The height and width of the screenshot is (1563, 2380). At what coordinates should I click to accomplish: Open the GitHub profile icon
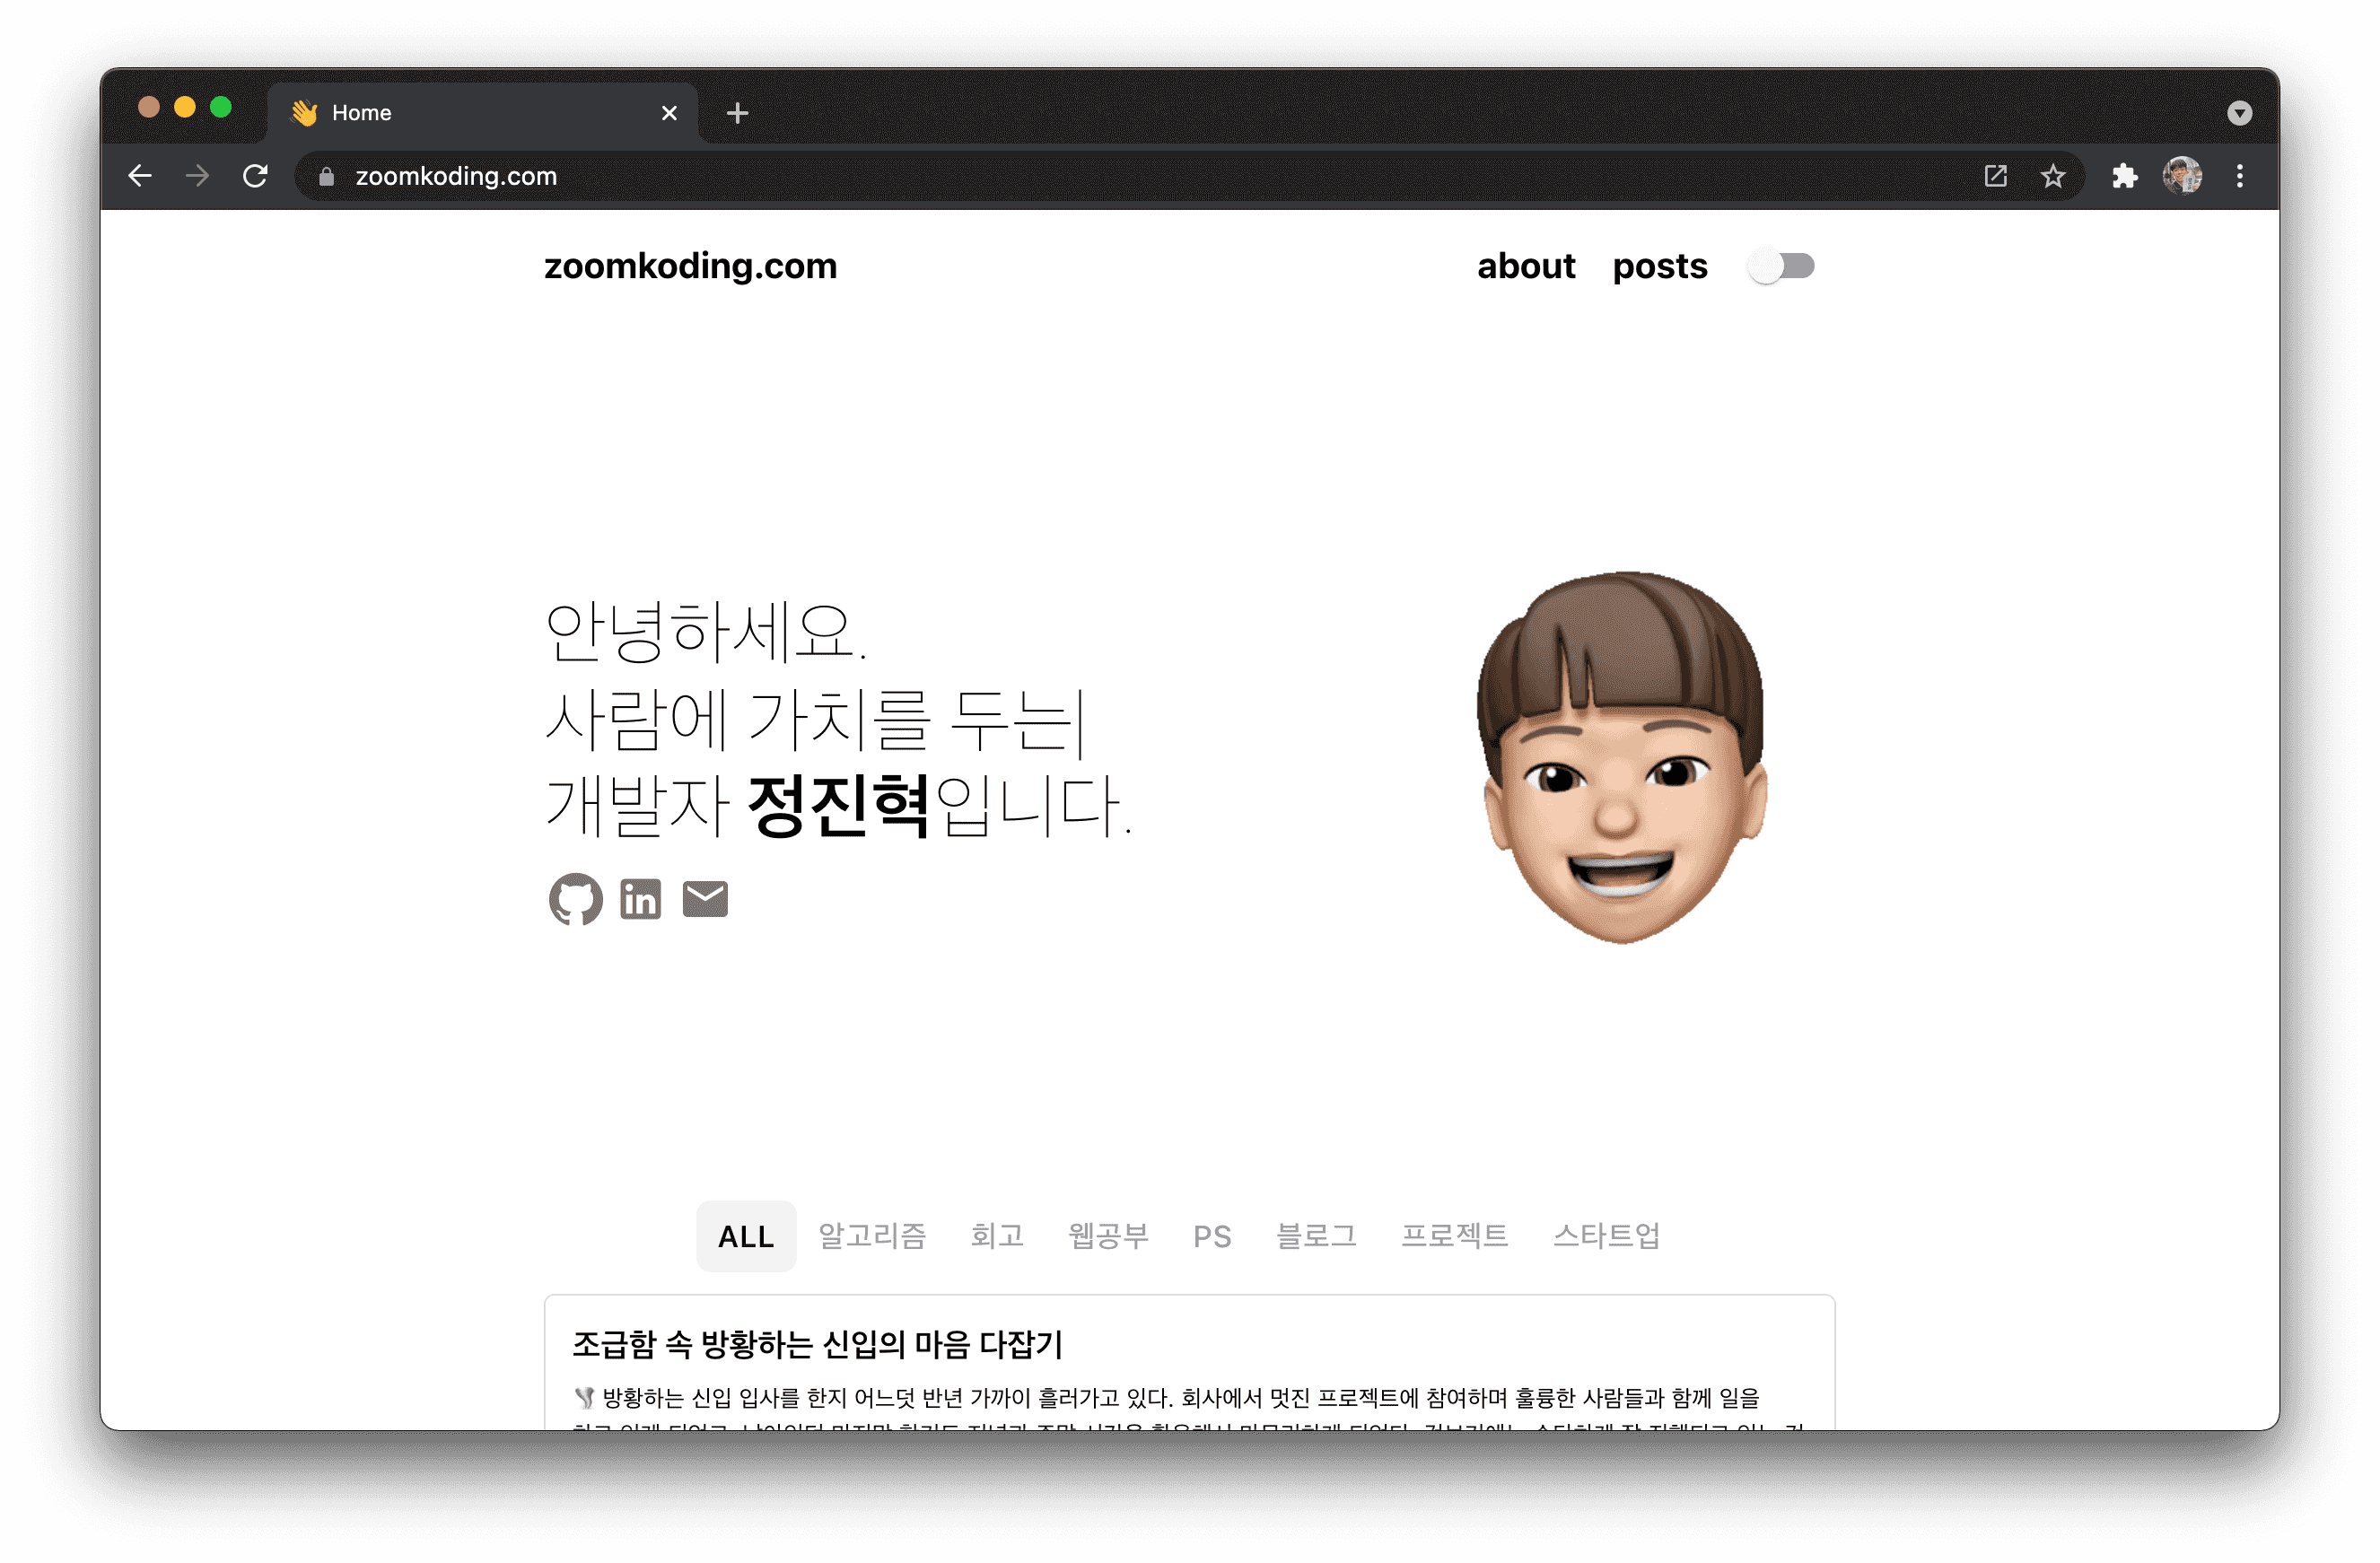(x=575, y=899)
